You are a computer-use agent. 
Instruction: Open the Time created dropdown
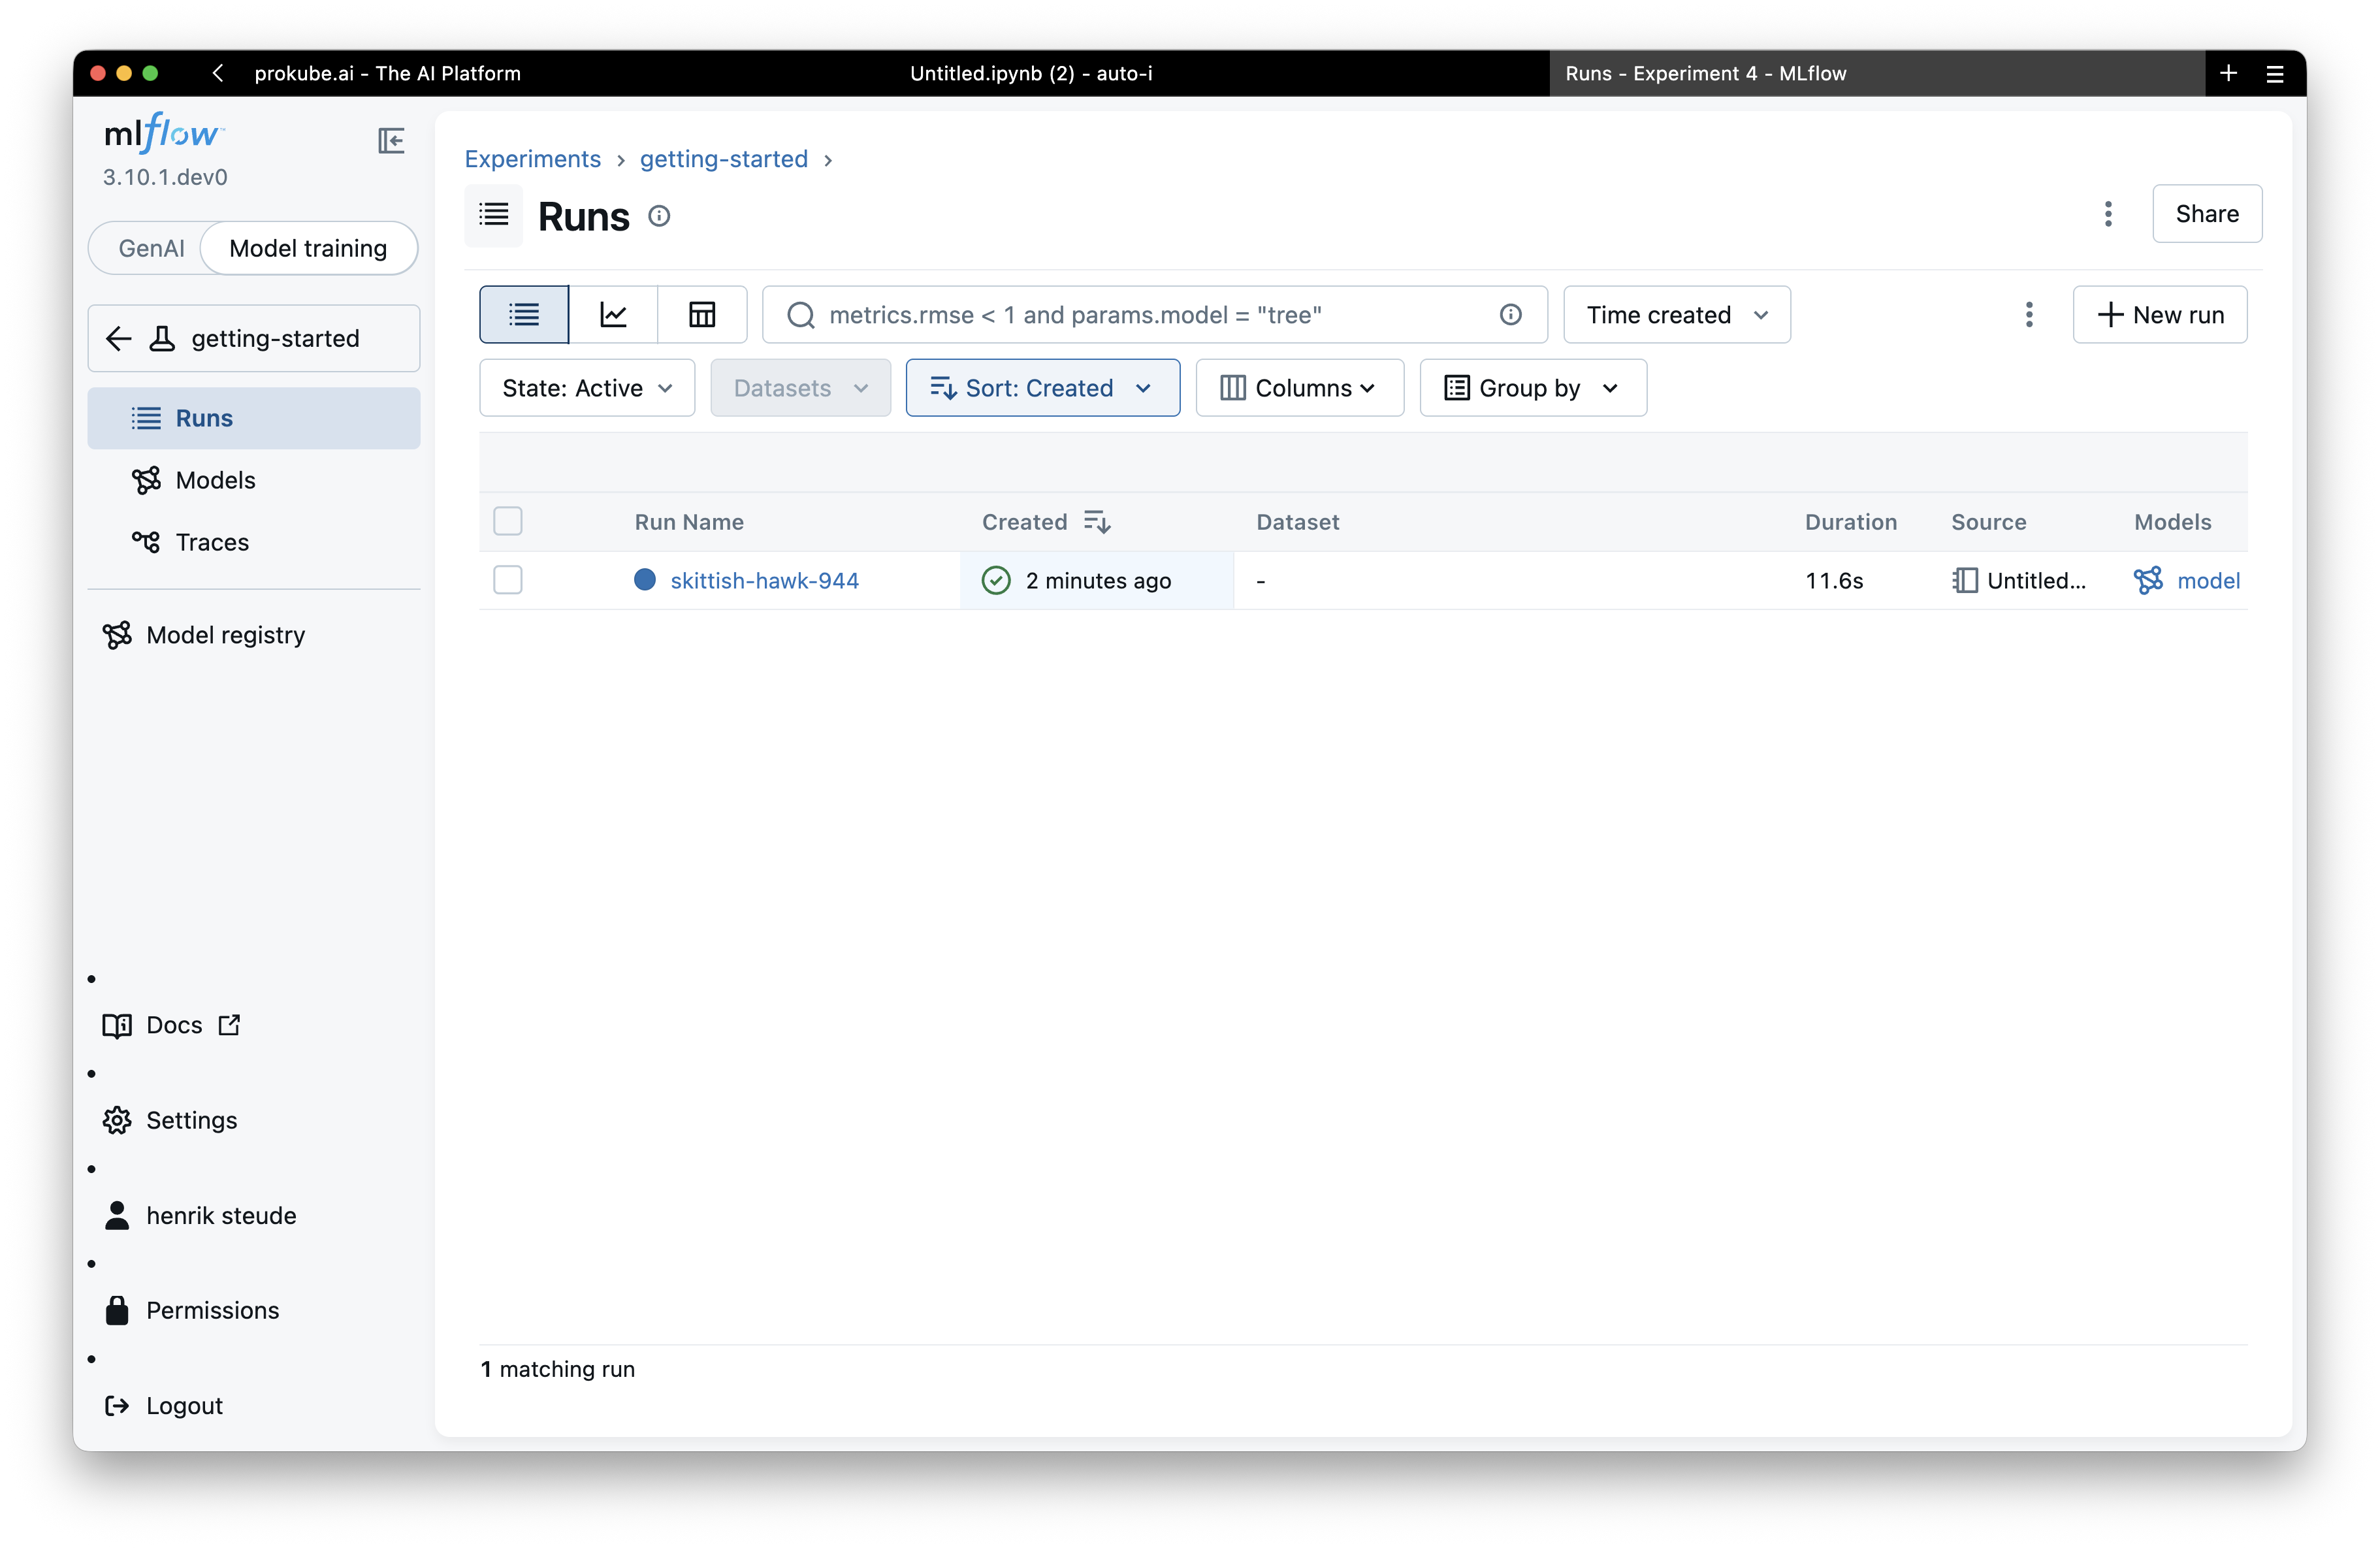click(1677, 315)
